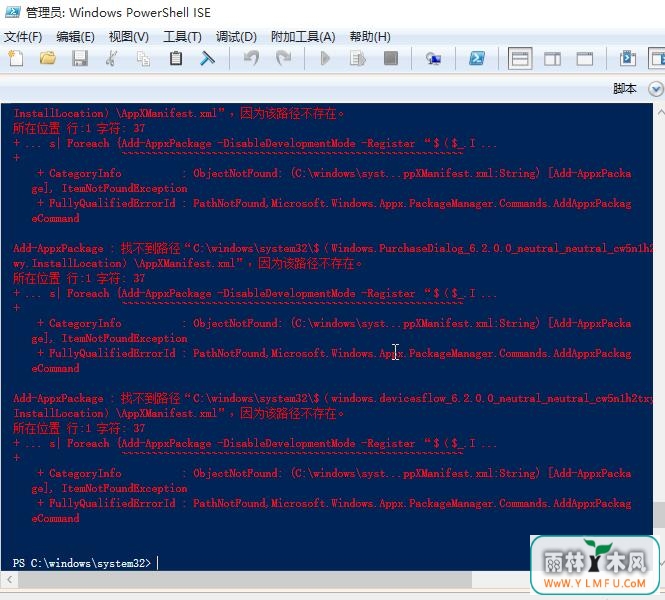Maximize the script pane layout icon
This screenshot has width=665, height=600.
pyautogui.click(x=584, y=59)
